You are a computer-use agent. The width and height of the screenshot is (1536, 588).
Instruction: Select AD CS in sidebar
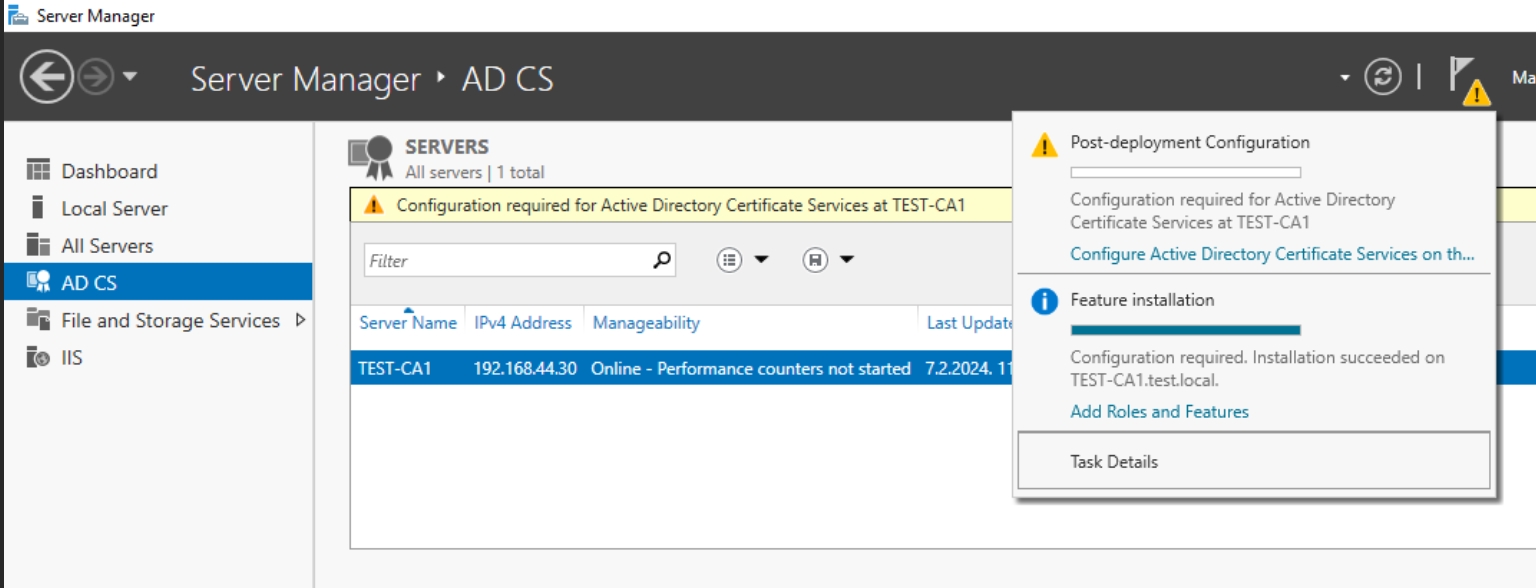click(157, 282)
